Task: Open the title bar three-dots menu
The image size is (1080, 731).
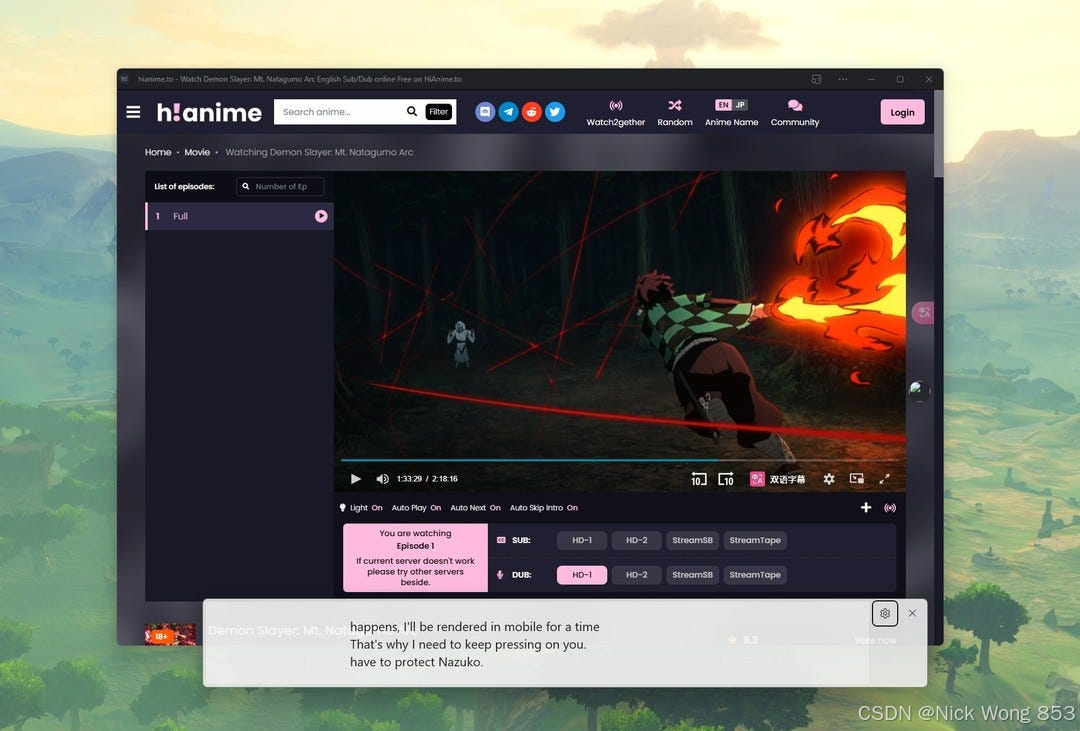Action: coord(843,79)
